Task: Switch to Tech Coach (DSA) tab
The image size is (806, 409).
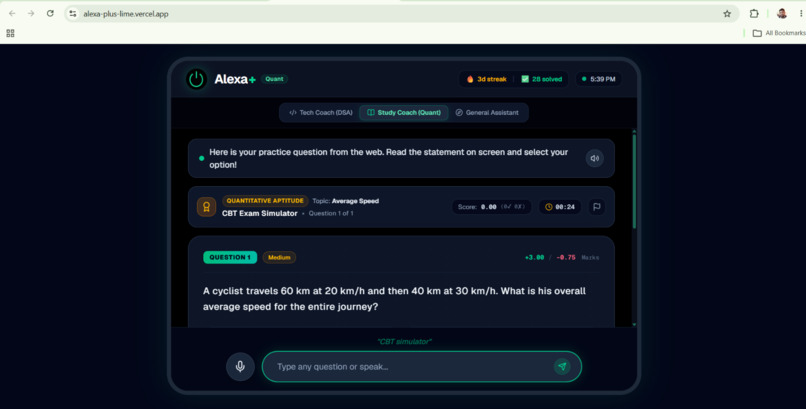Action: coord(321,113)
